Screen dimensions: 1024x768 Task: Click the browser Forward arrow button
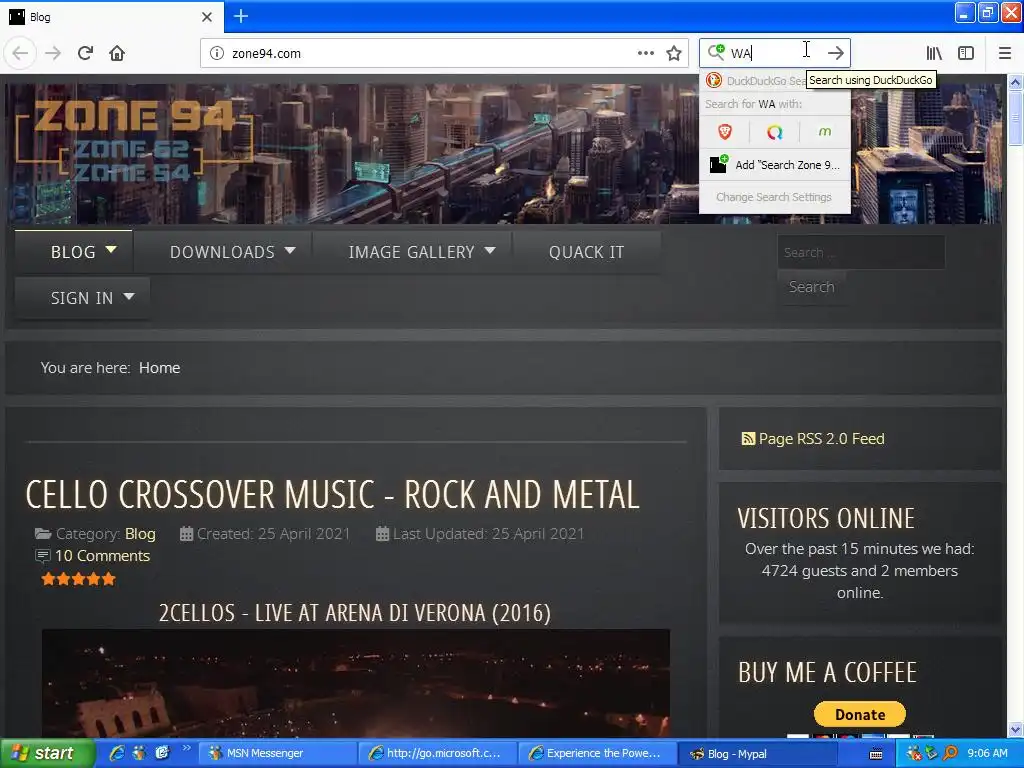click(x=53, y=53)
